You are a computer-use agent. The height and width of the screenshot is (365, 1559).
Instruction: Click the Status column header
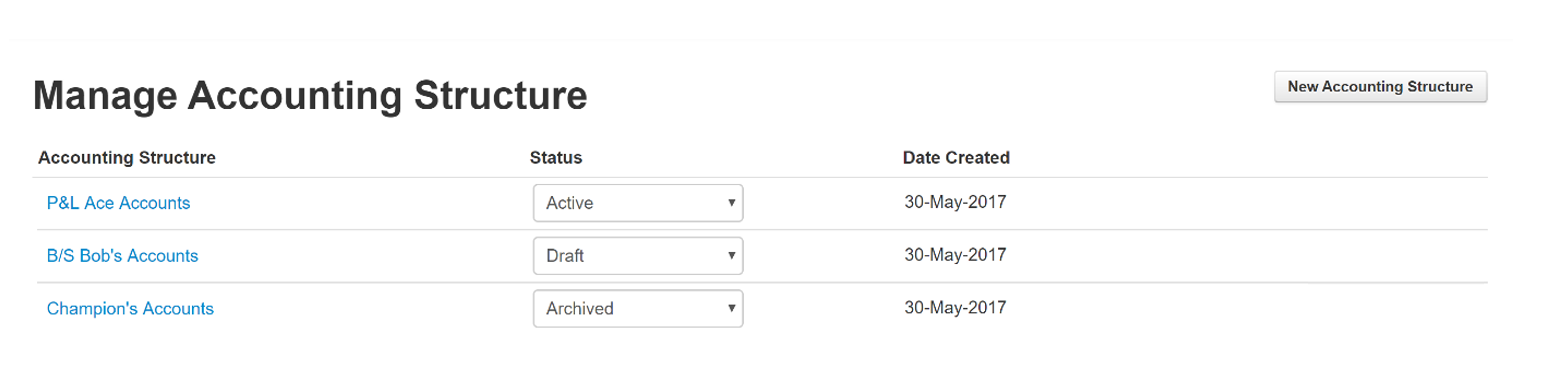(x=556, y=158)
